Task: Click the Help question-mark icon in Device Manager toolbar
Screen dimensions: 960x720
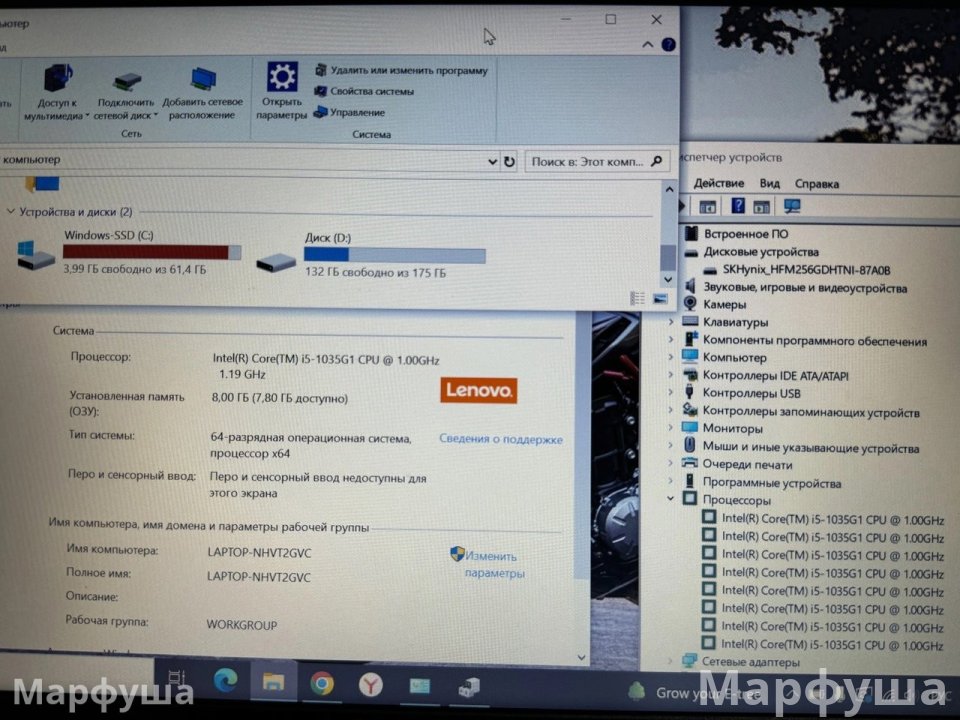Action: click(x=738, y=206)
